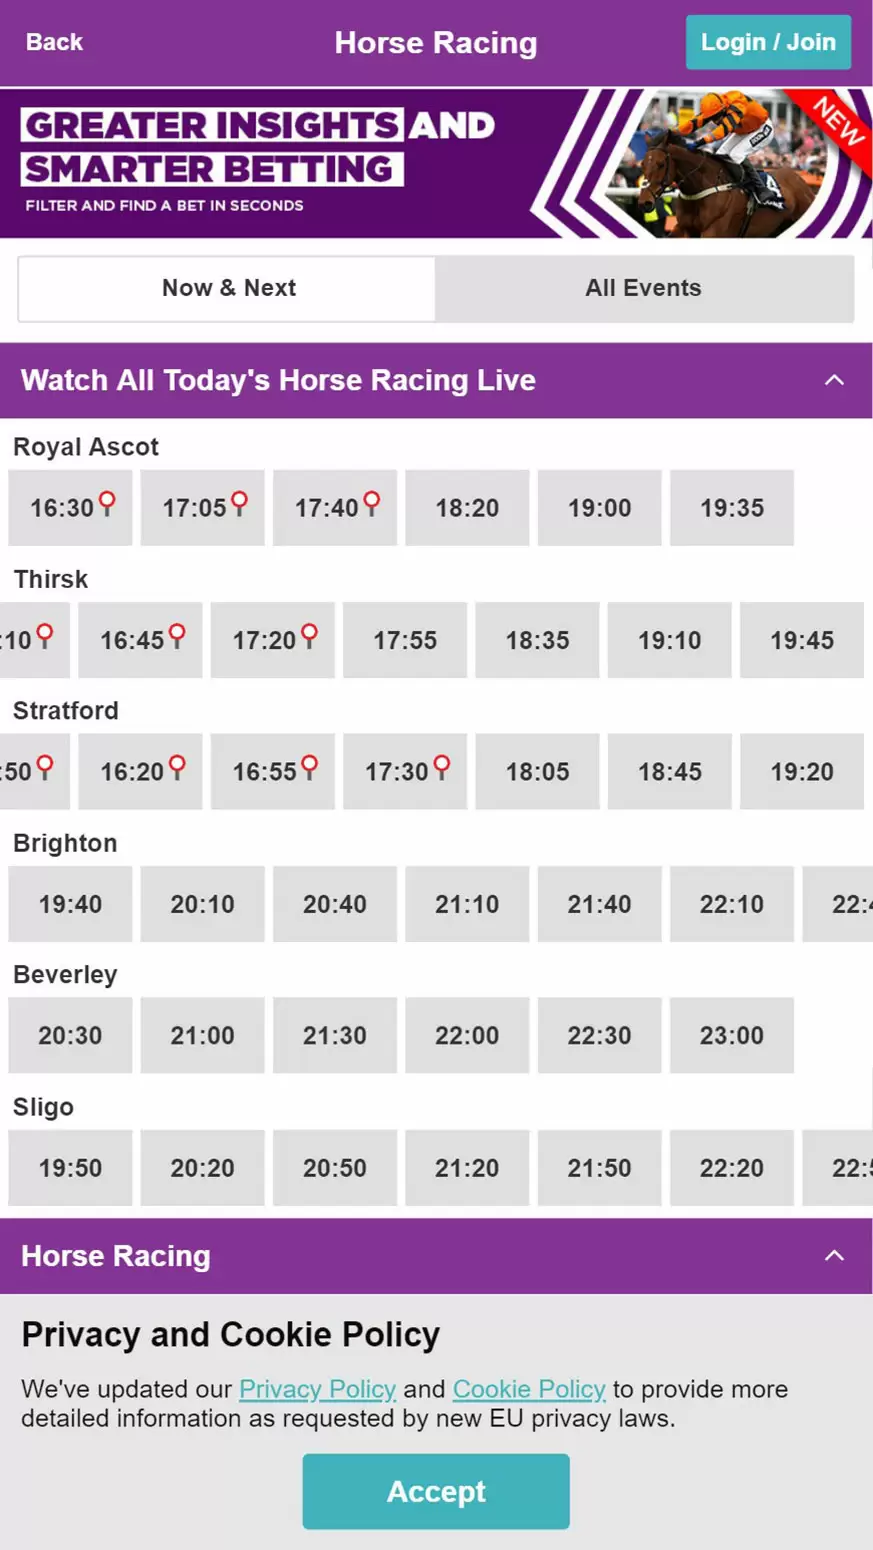Click the Login / Join button

[768, 42]
